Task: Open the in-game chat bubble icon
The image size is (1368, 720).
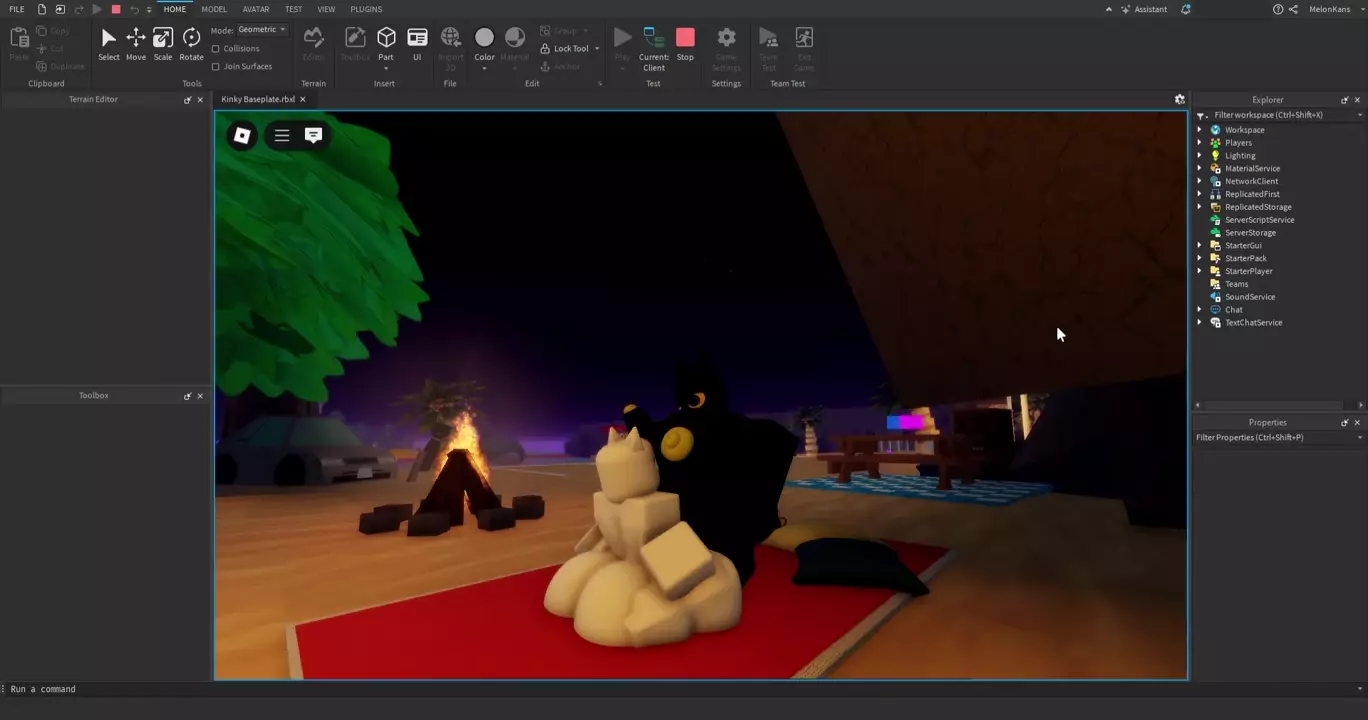Action: (313, 136)
